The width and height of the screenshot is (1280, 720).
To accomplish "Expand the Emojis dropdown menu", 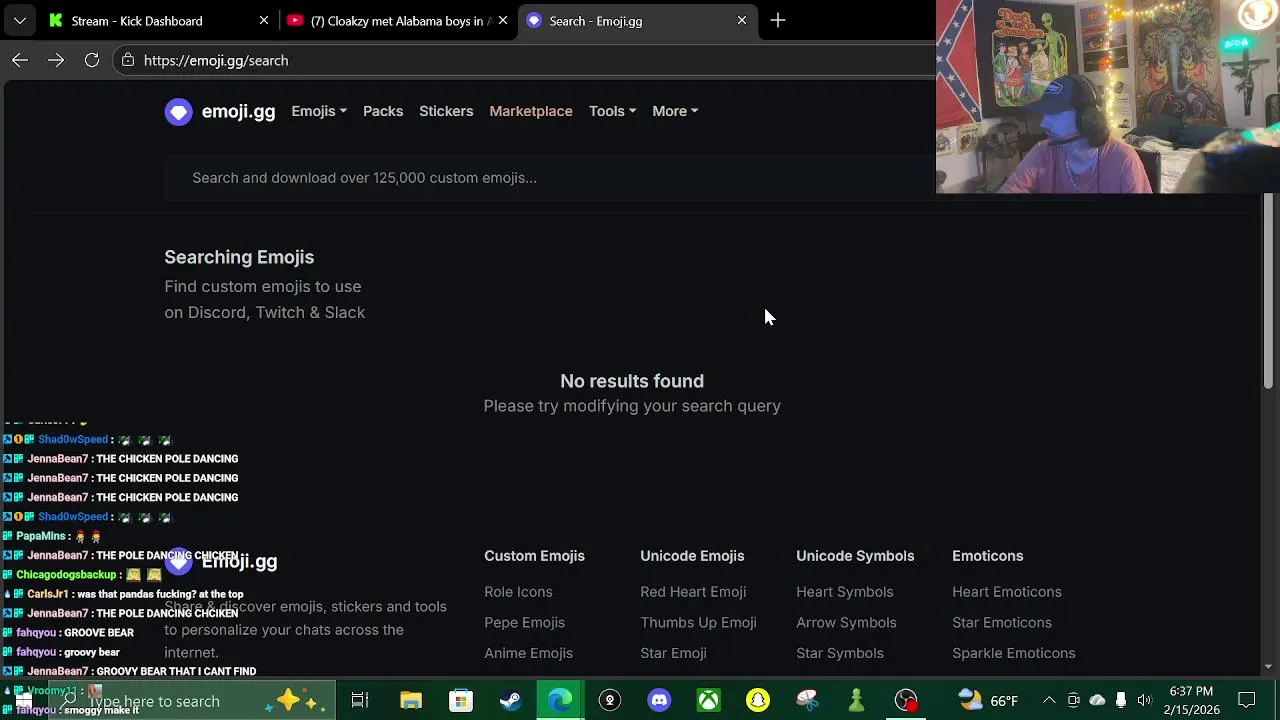I will coord(319,111).
